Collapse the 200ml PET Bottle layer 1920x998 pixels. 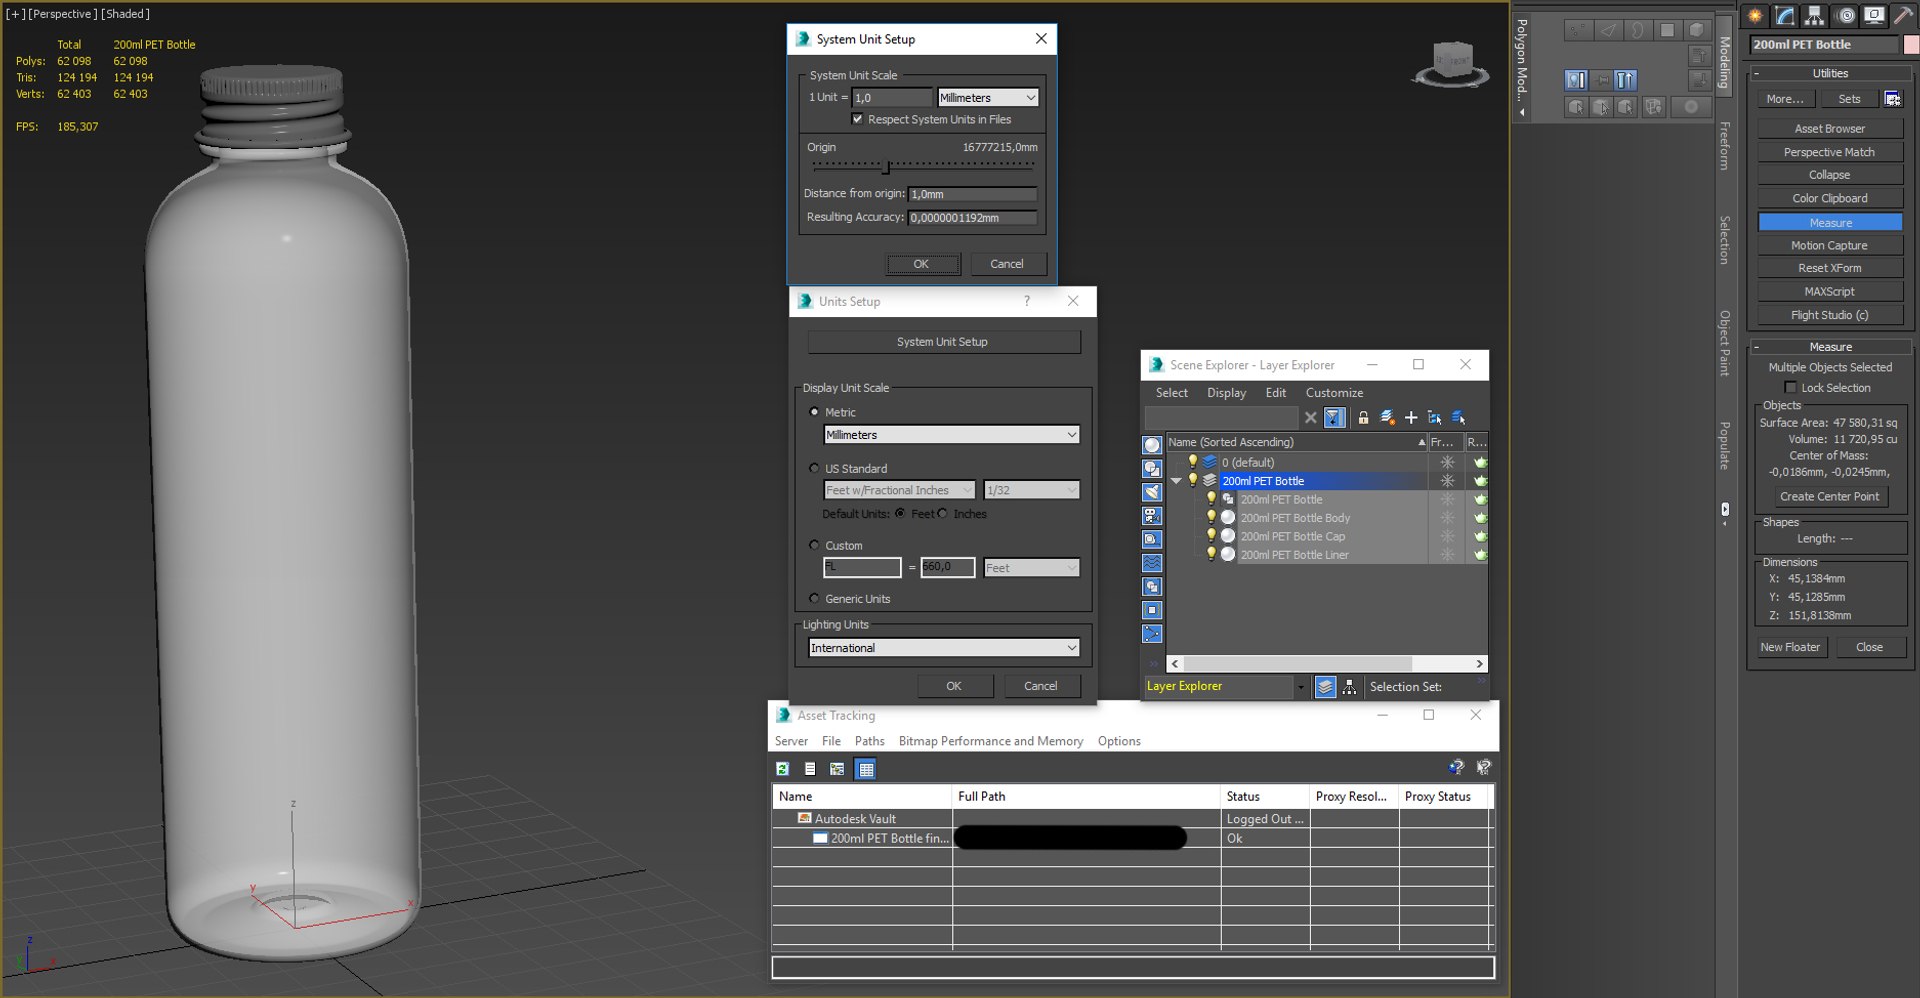1177,481
